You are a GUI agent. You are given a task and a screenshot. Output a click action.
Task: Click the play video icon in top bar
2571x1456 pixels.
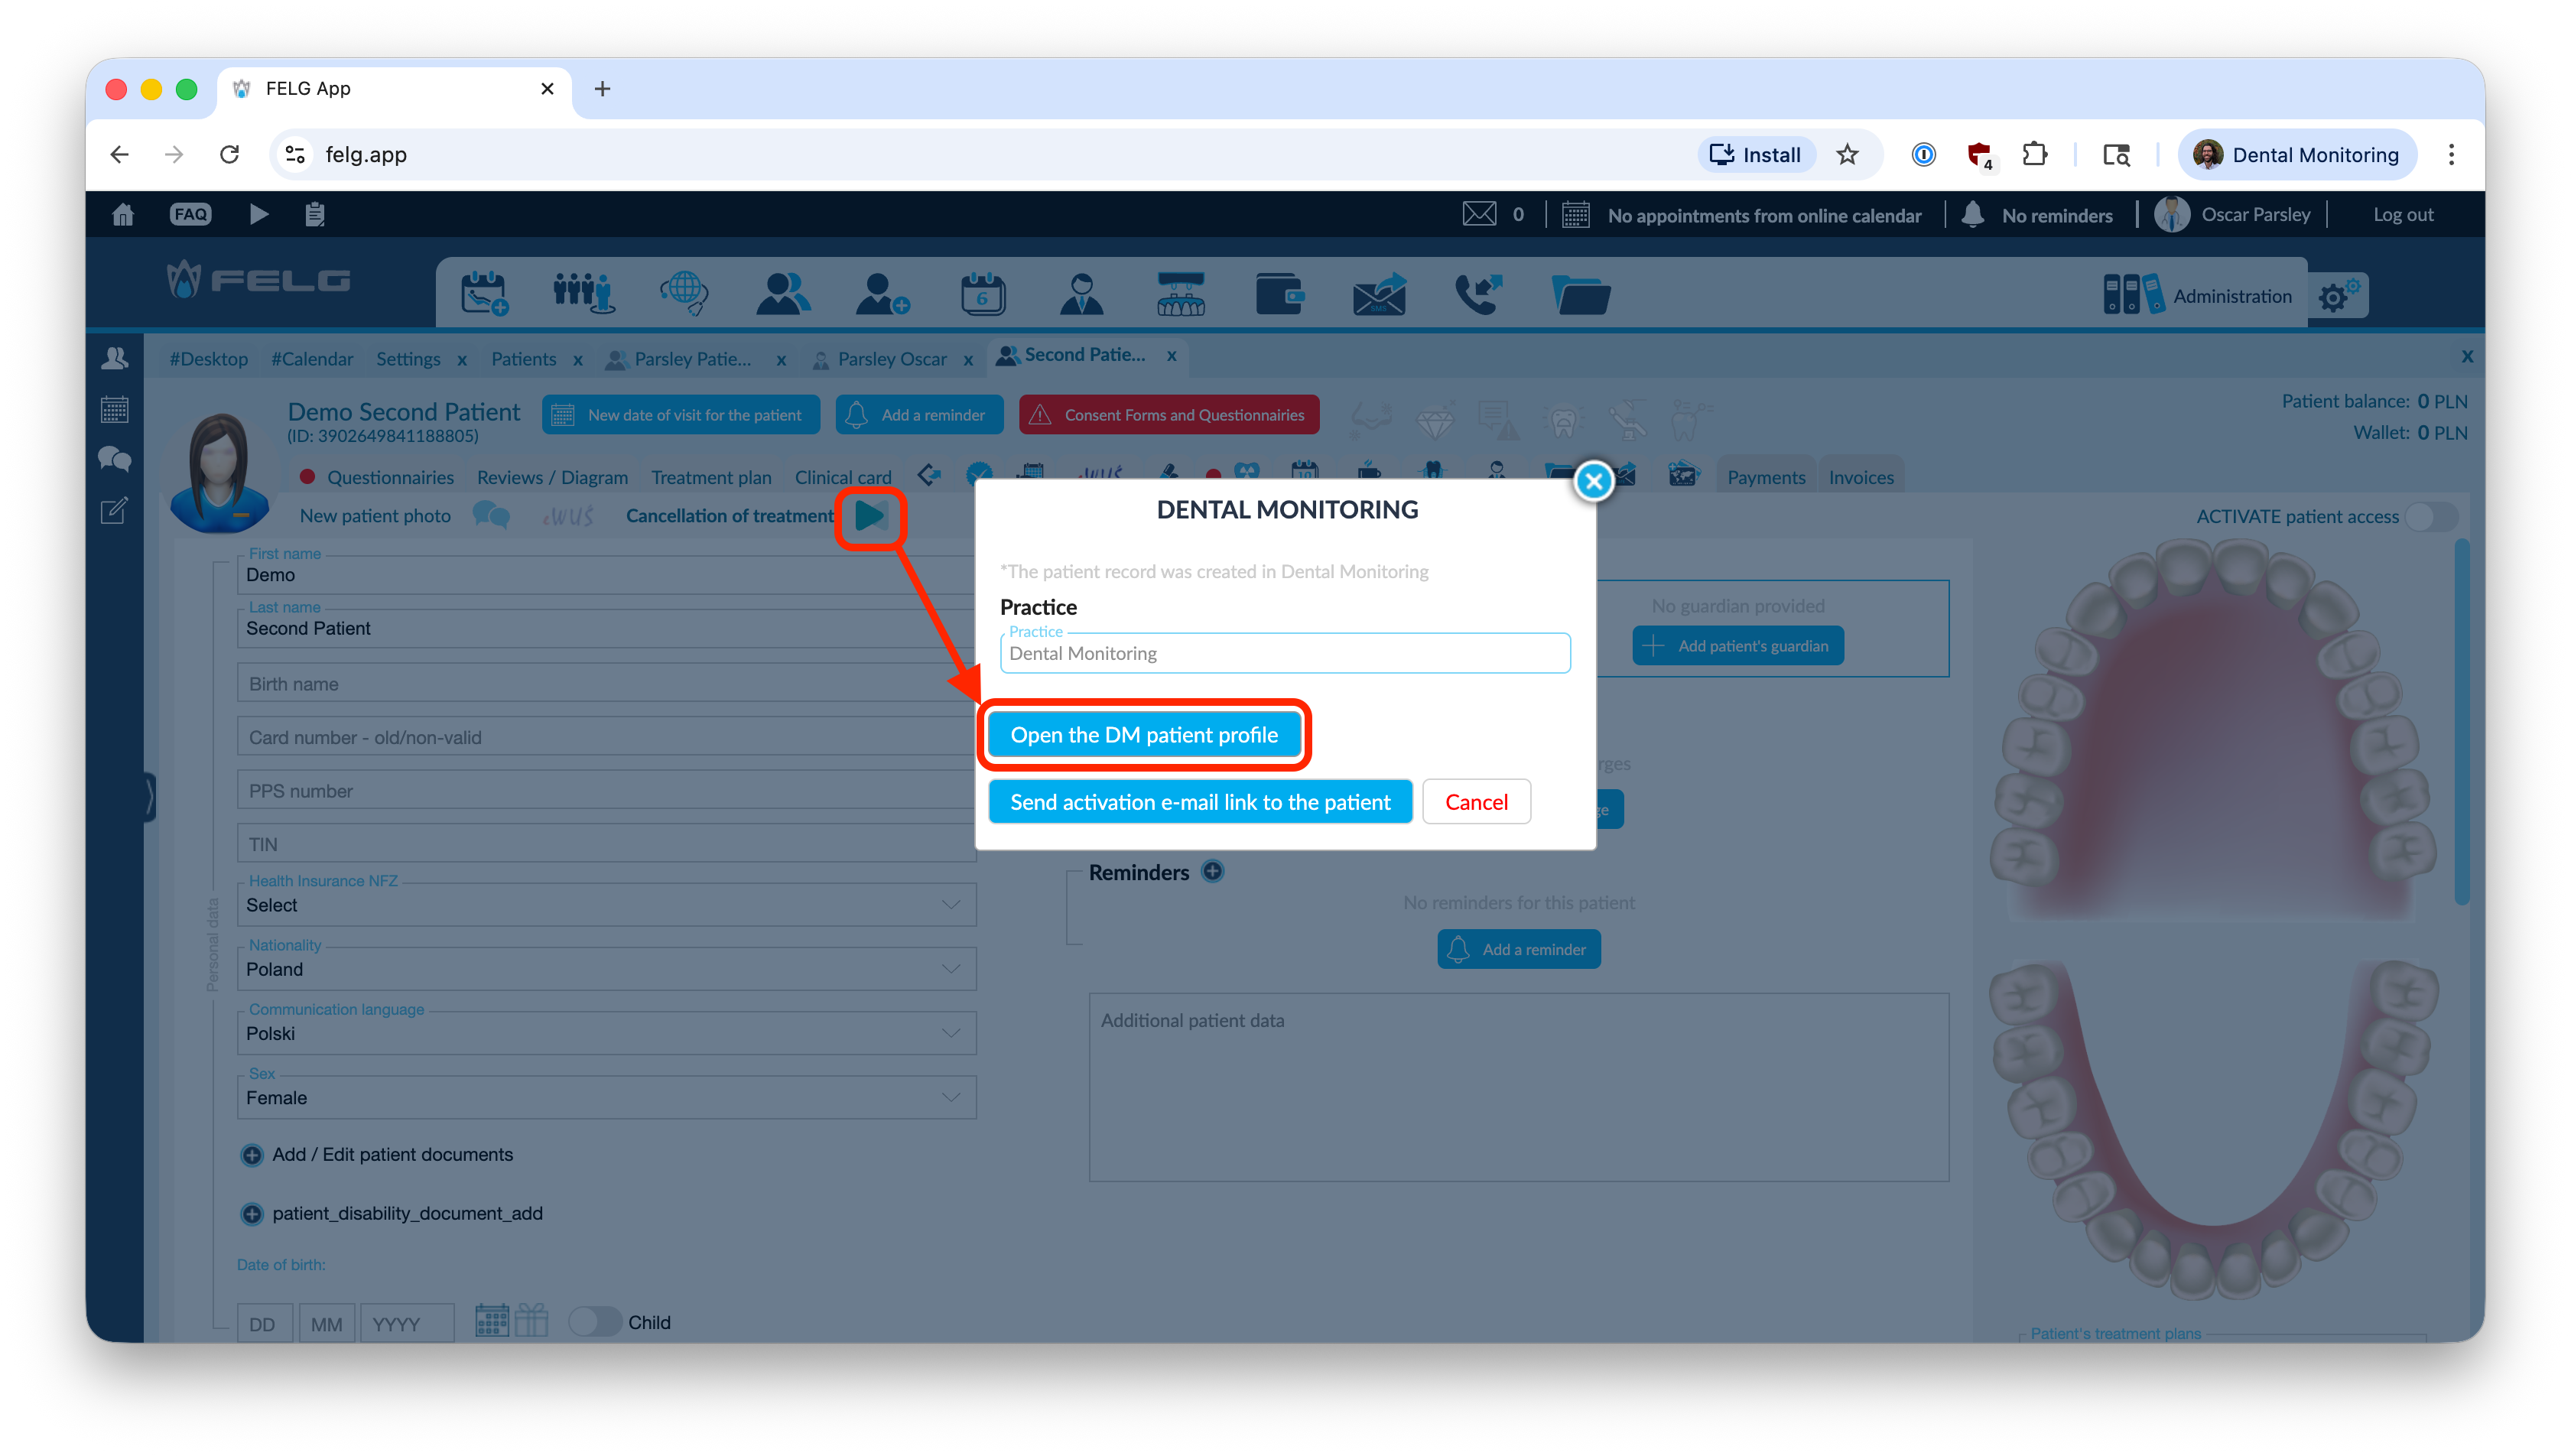(258, 214)
